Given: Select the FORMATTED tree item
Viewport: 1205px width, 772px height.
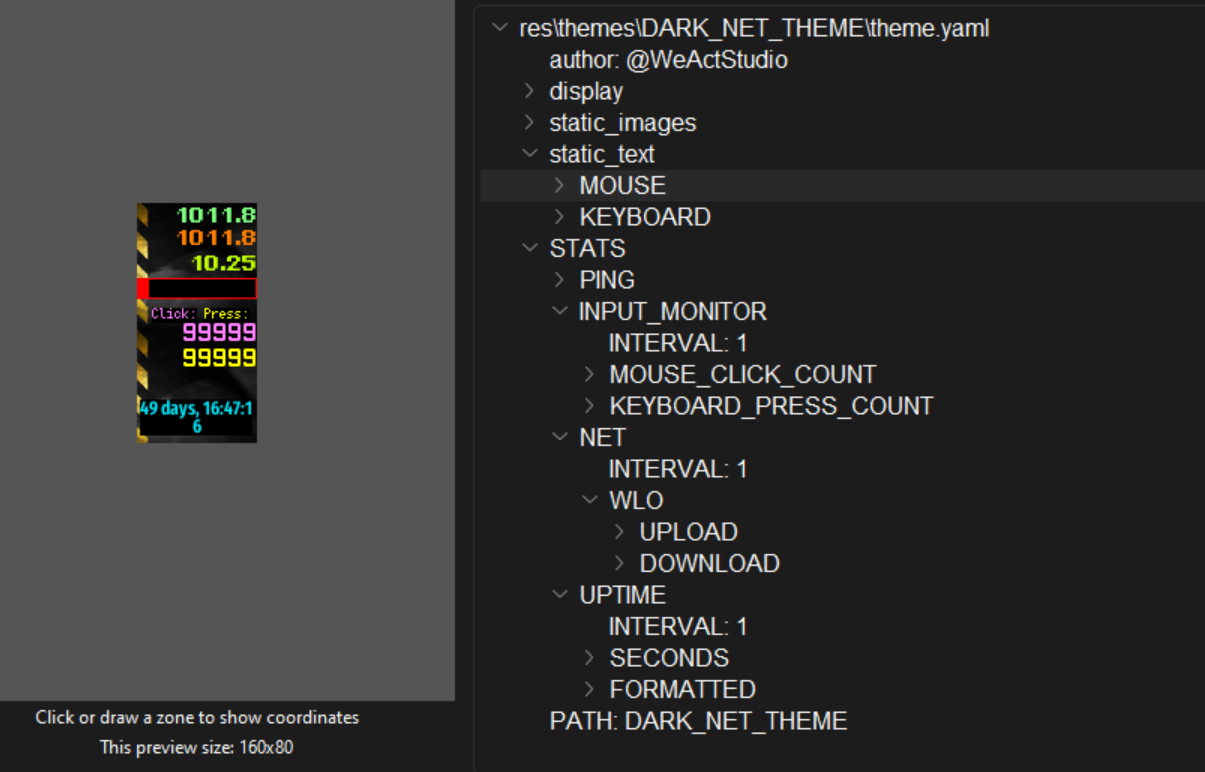Looking at the screenshot, I should tap(682, 689).
